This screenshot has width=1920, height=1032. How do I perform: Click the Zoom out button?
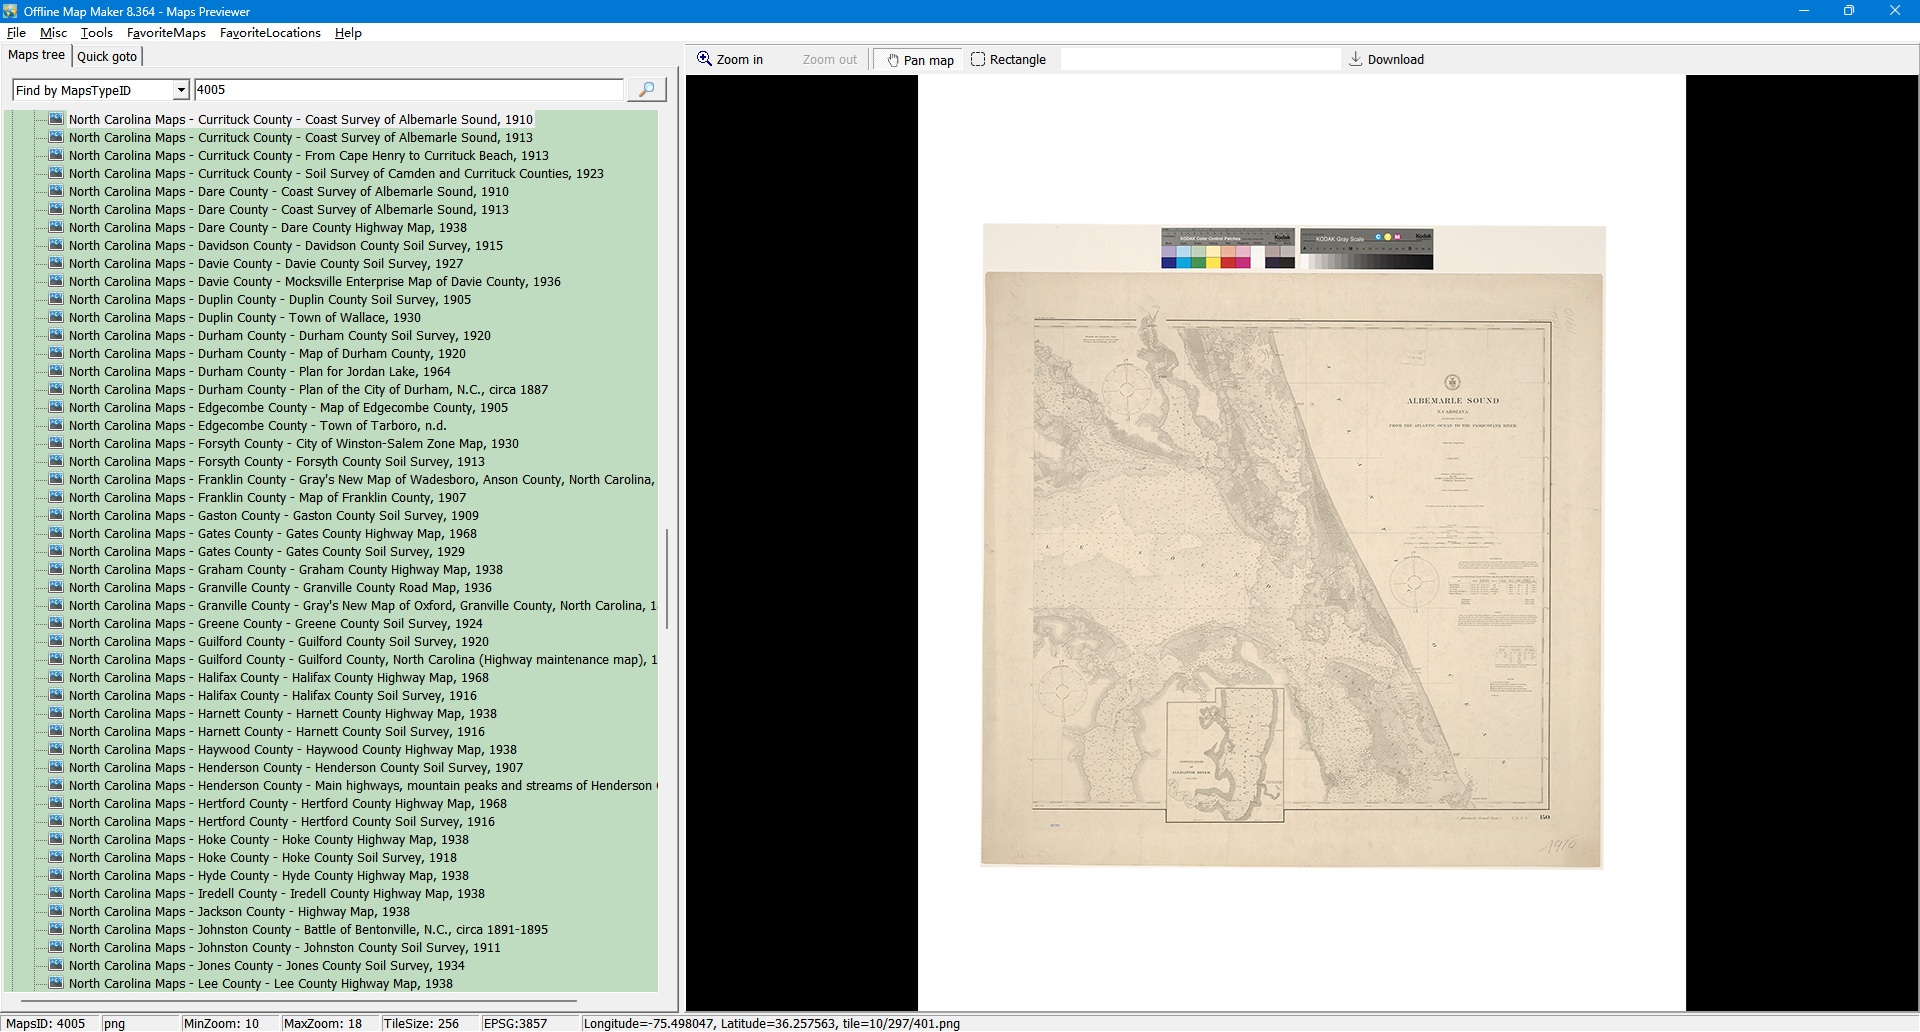point(829,60)
